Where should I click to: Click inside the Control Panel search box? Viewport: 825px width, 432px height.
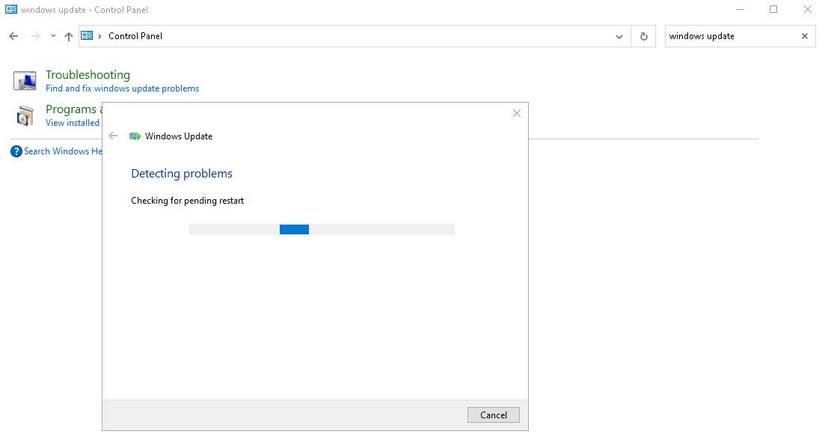point(730,36)
